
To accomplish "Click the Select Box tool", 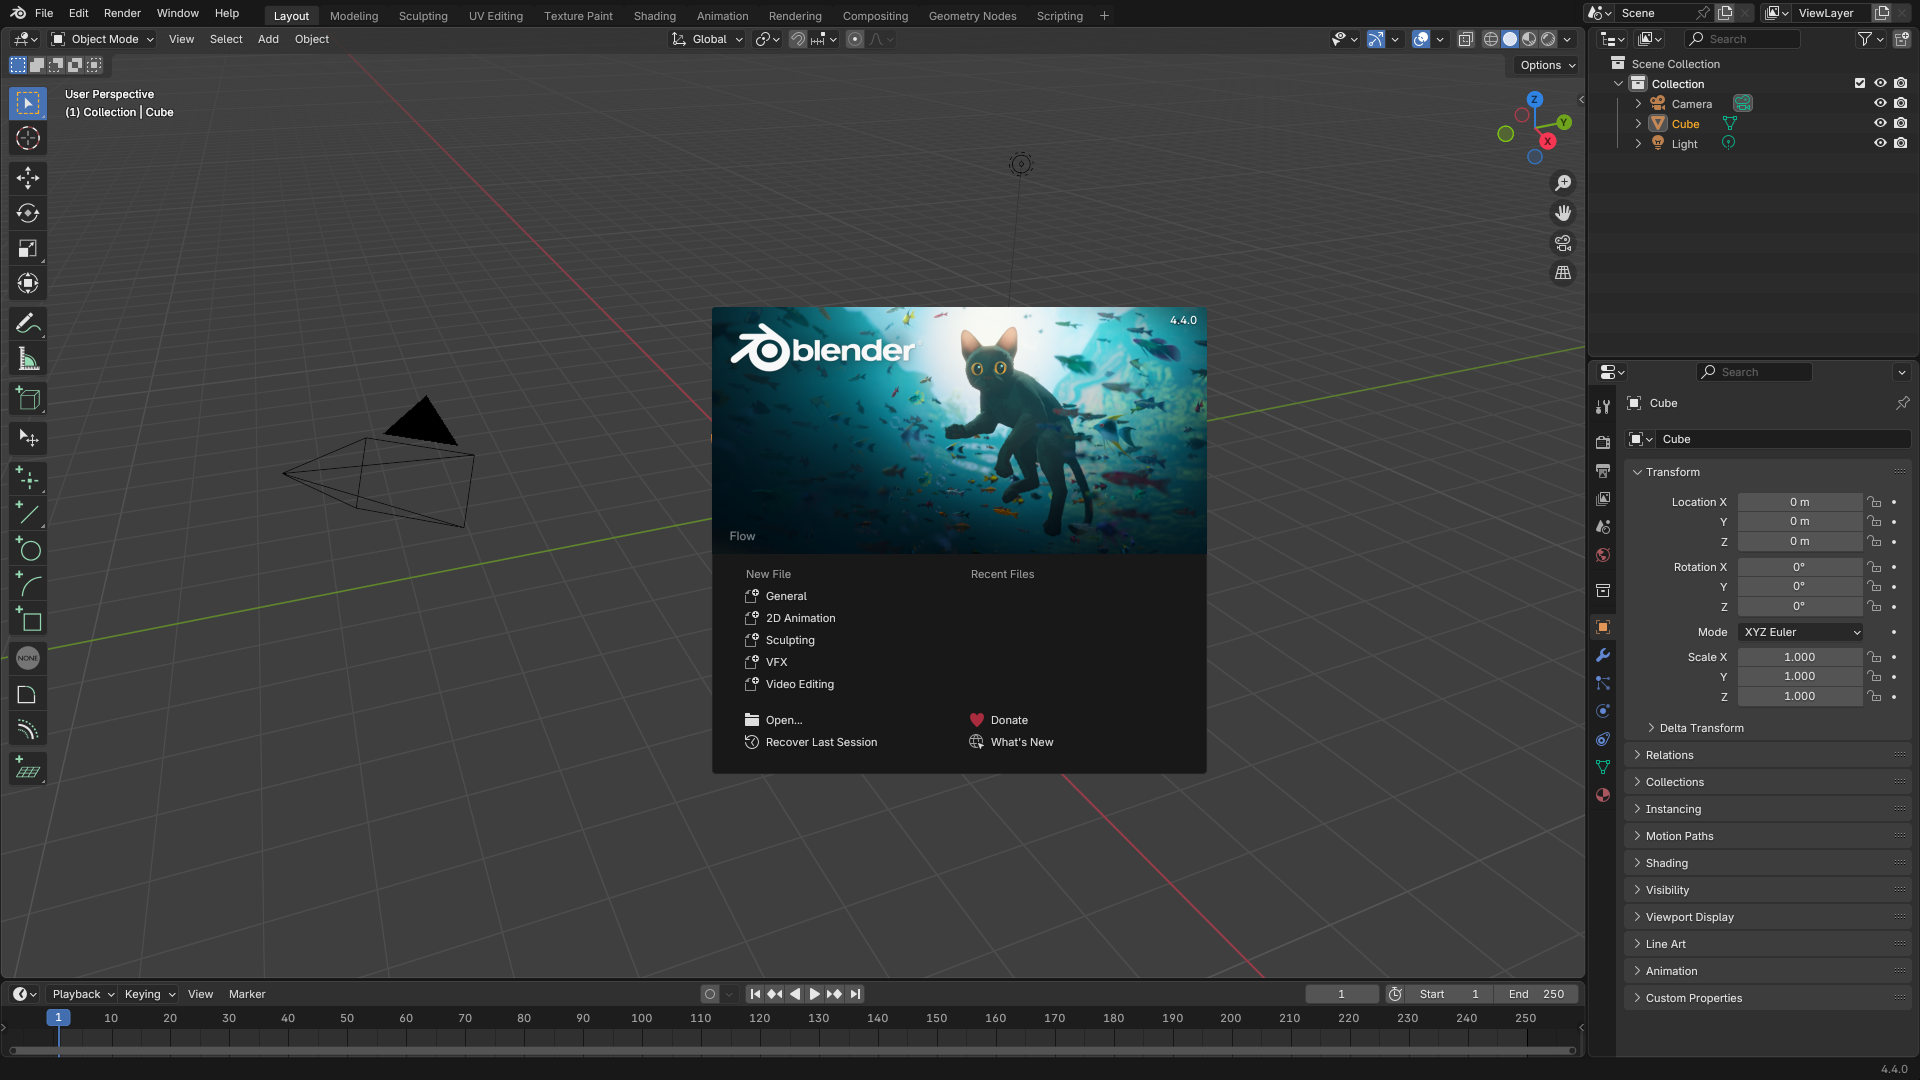I will (28, 103).
